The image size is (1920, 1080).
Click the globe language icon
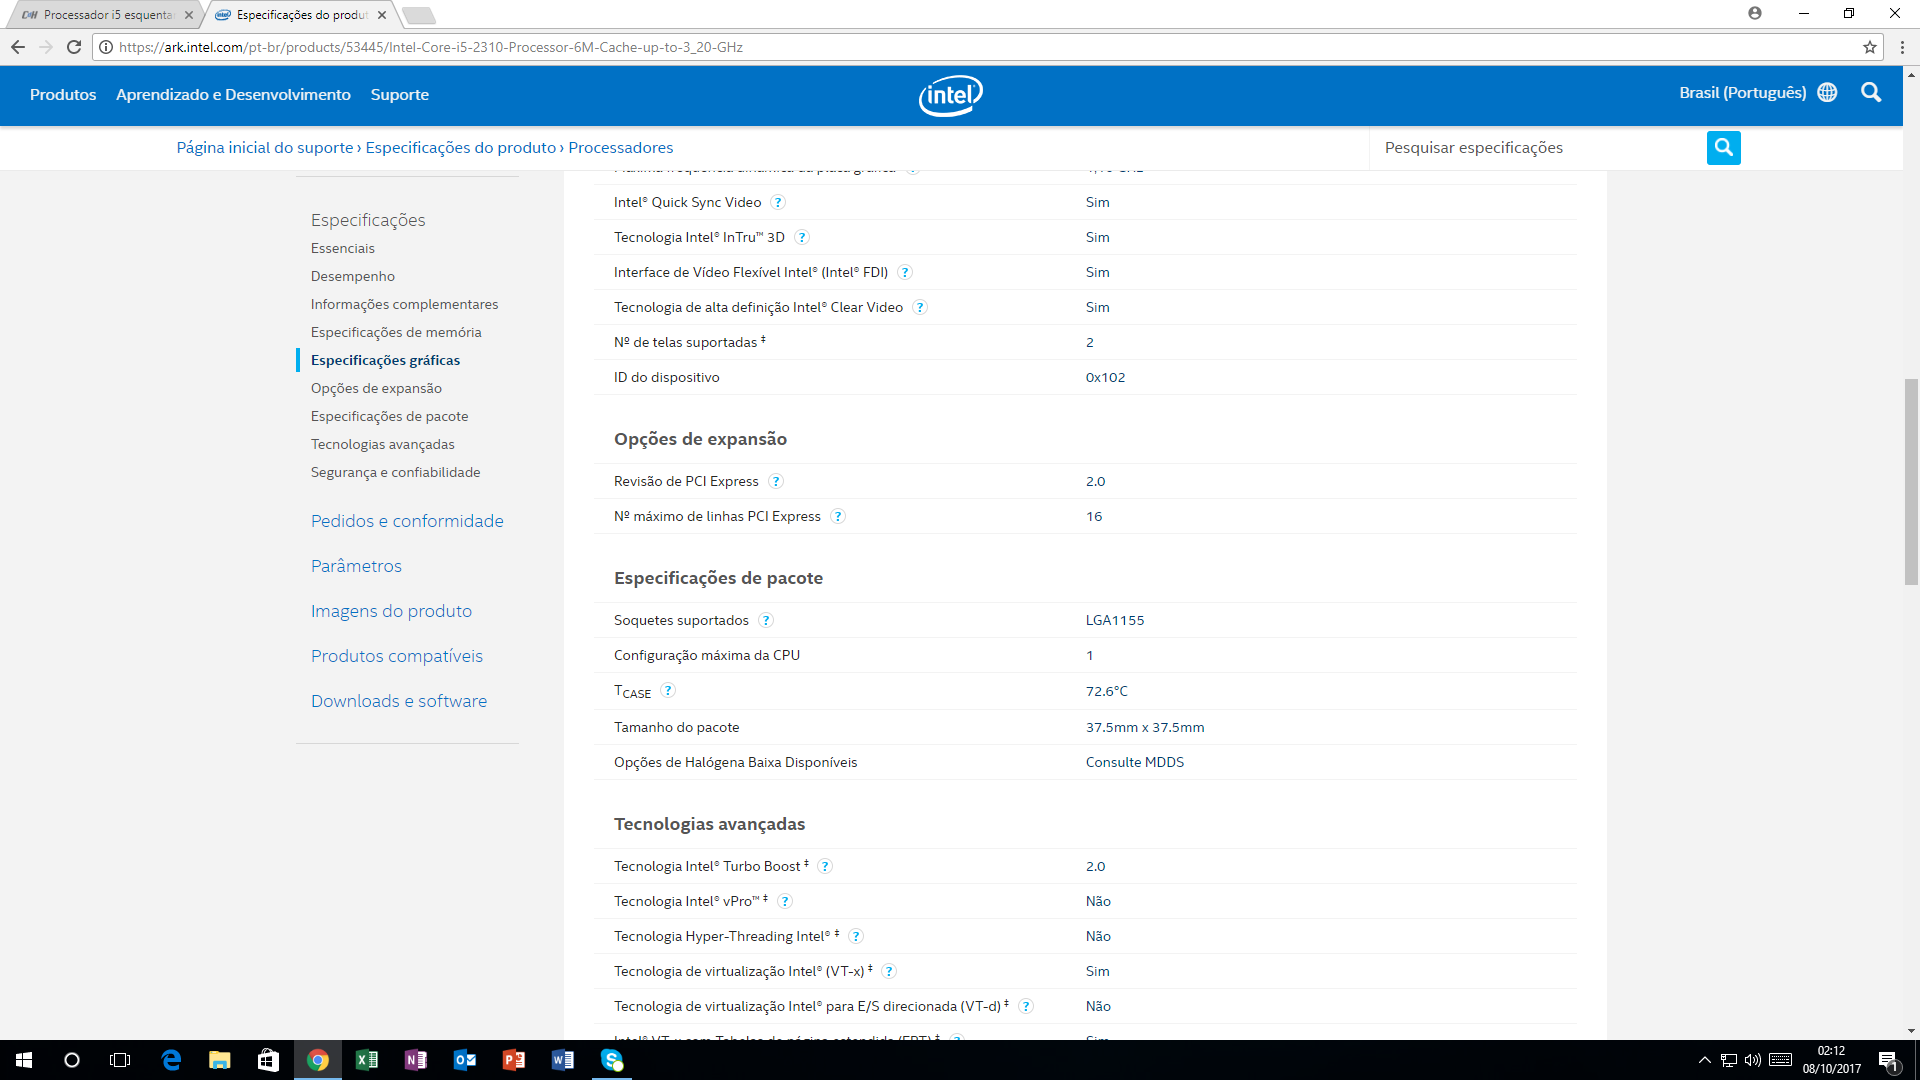tap(1827, 93)
